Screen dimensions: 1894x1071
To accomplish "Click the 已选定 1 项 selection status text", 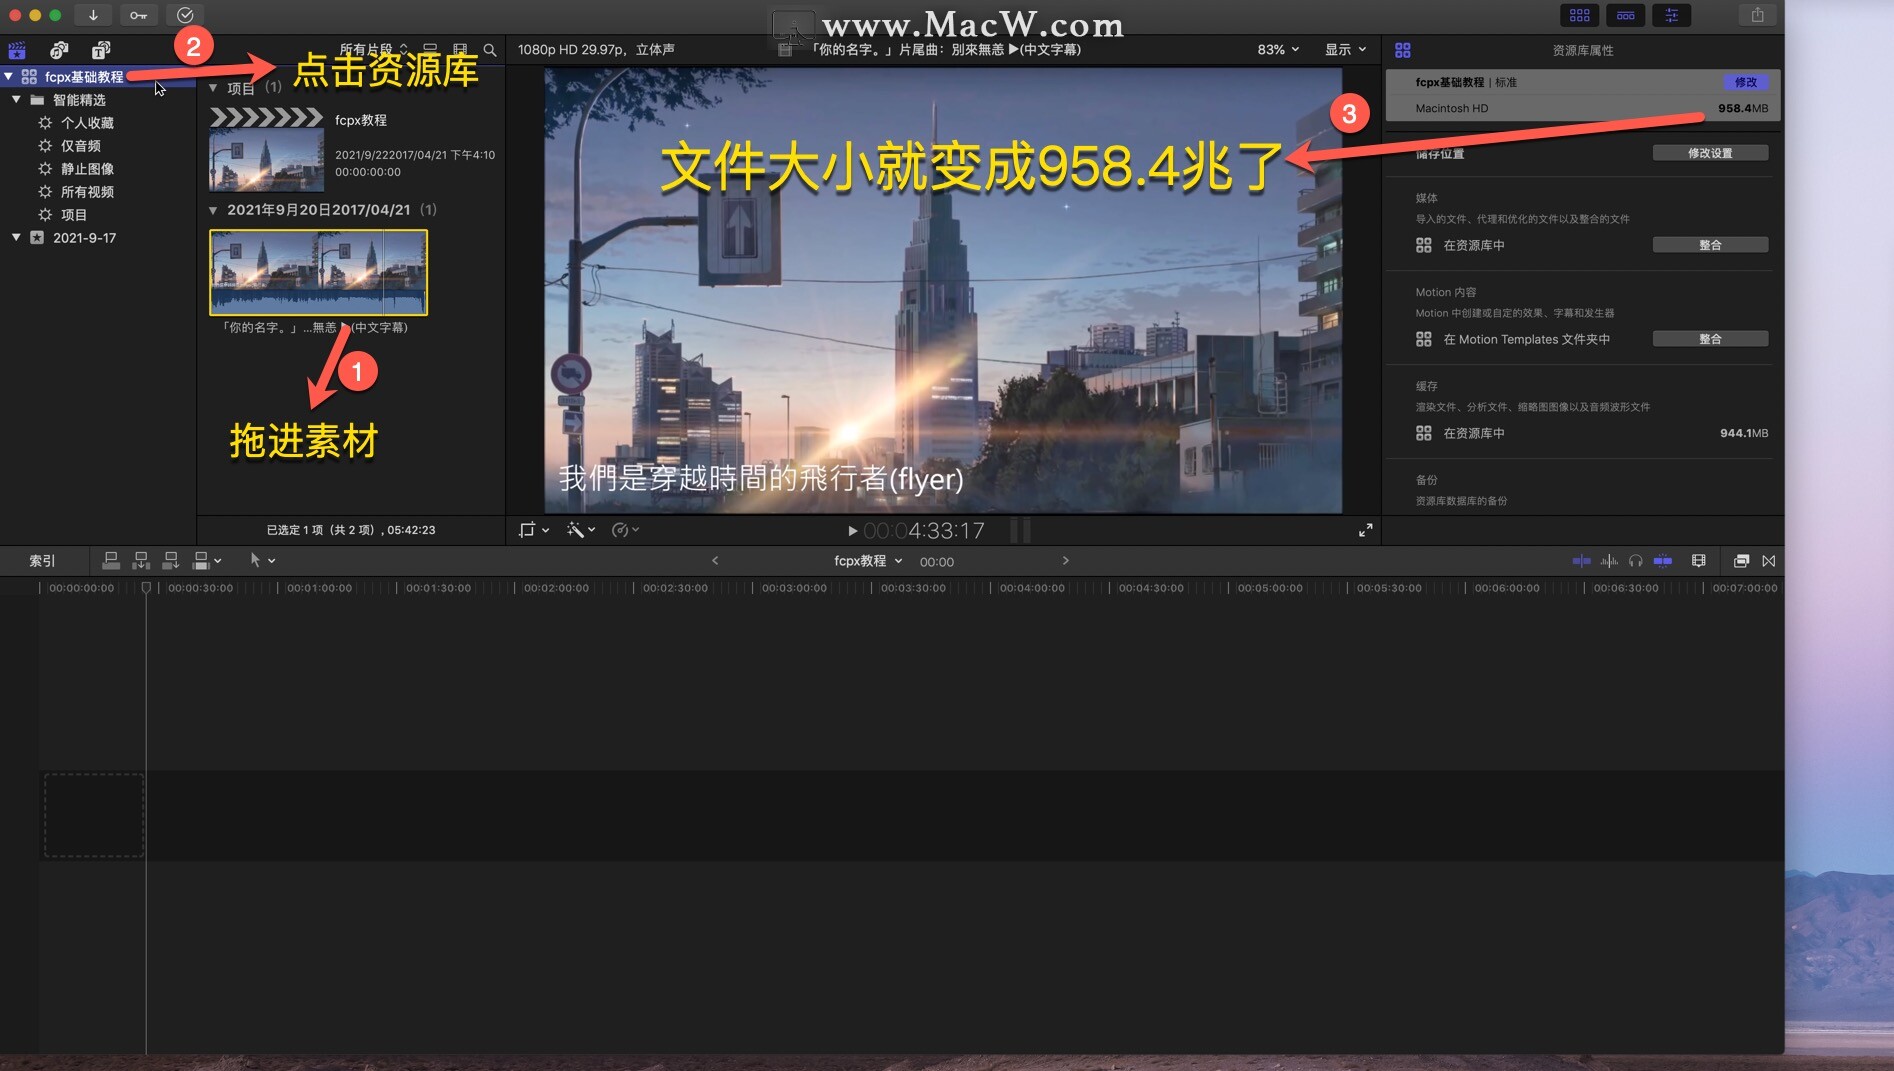I will pyautogui.click(x=351, y=530).
